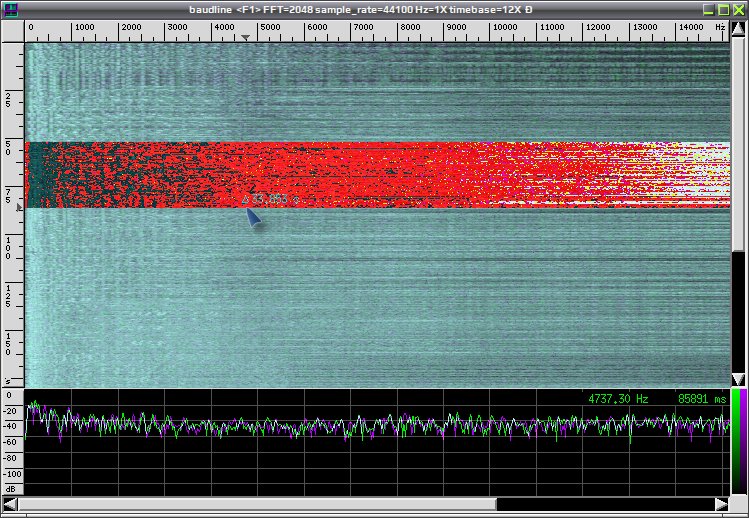Click the 10000 mark on frequency ruler
This screenshot has height=518, width=749.
pyautogui.click(x=504, y=27)
